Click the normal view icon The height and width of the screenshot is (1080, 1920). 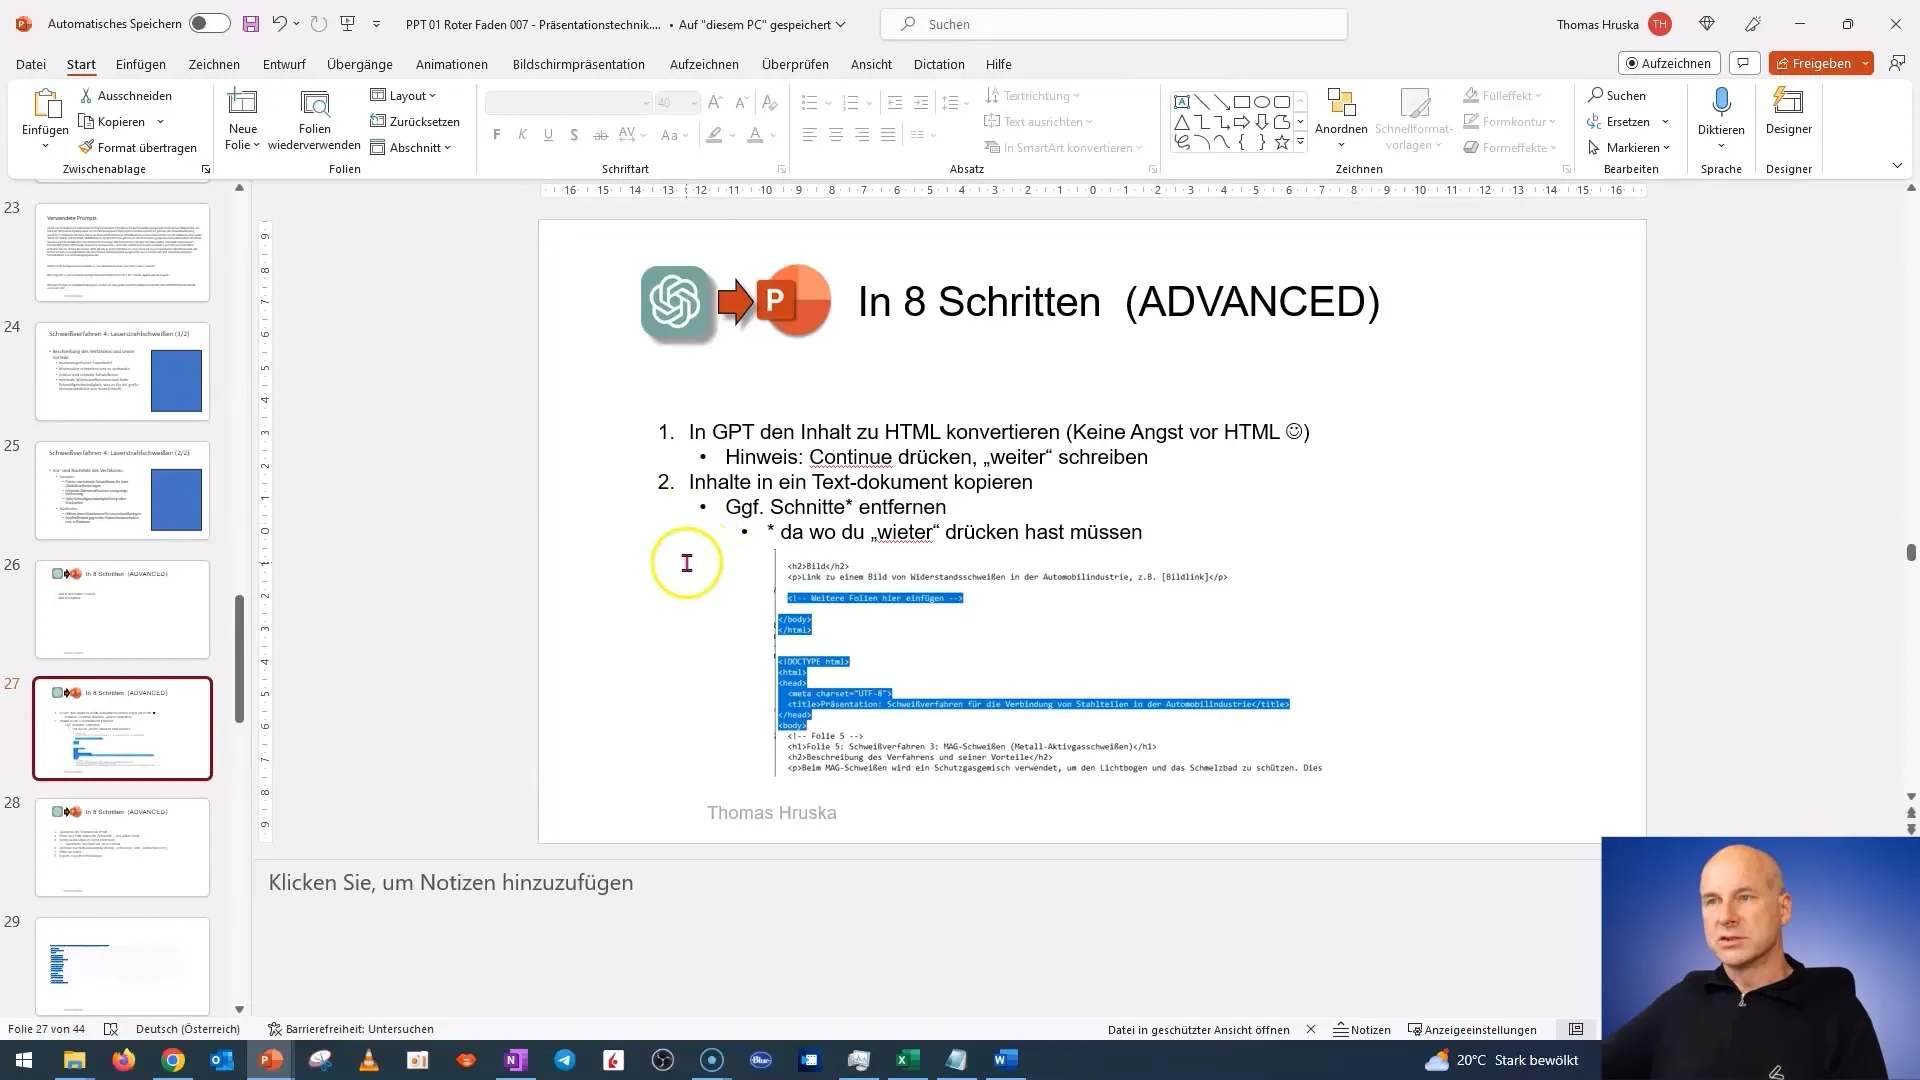(x=1576, y=1029)
